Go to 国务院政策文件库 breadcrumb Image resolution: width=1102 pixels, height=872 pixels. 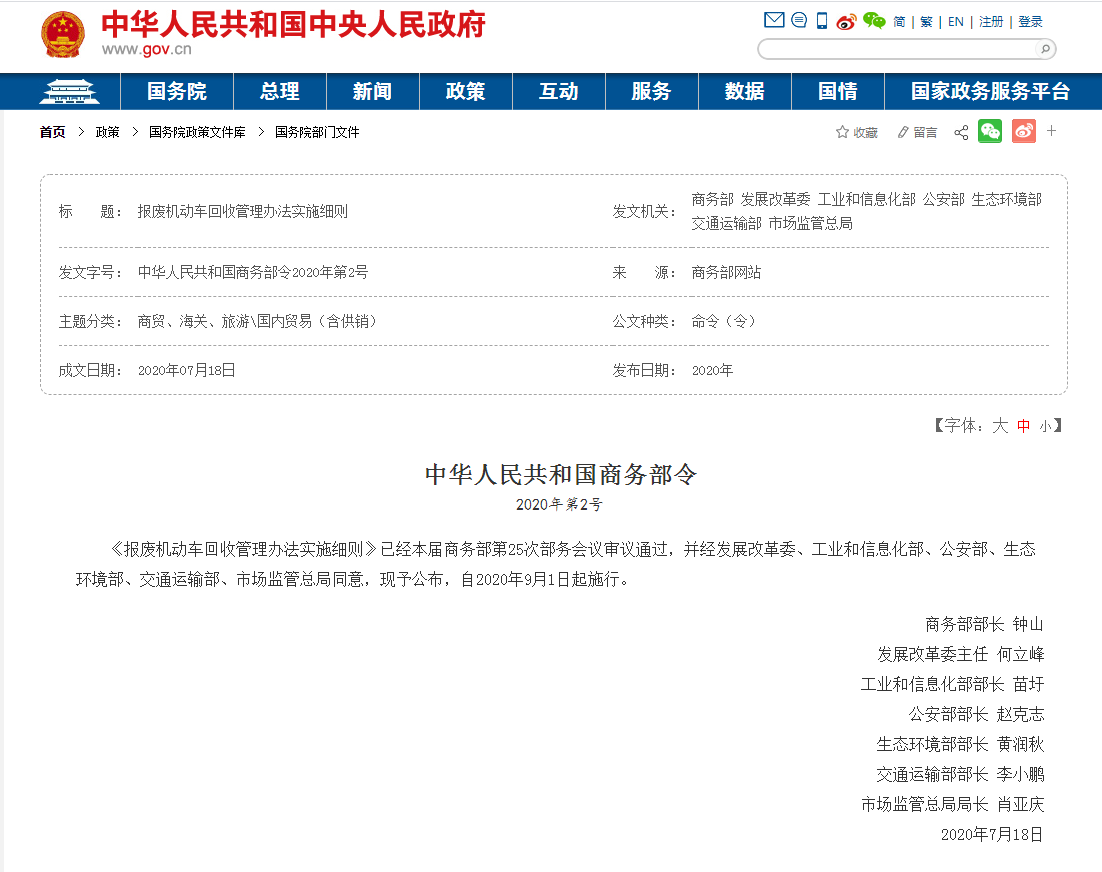(x=197, y=132)
